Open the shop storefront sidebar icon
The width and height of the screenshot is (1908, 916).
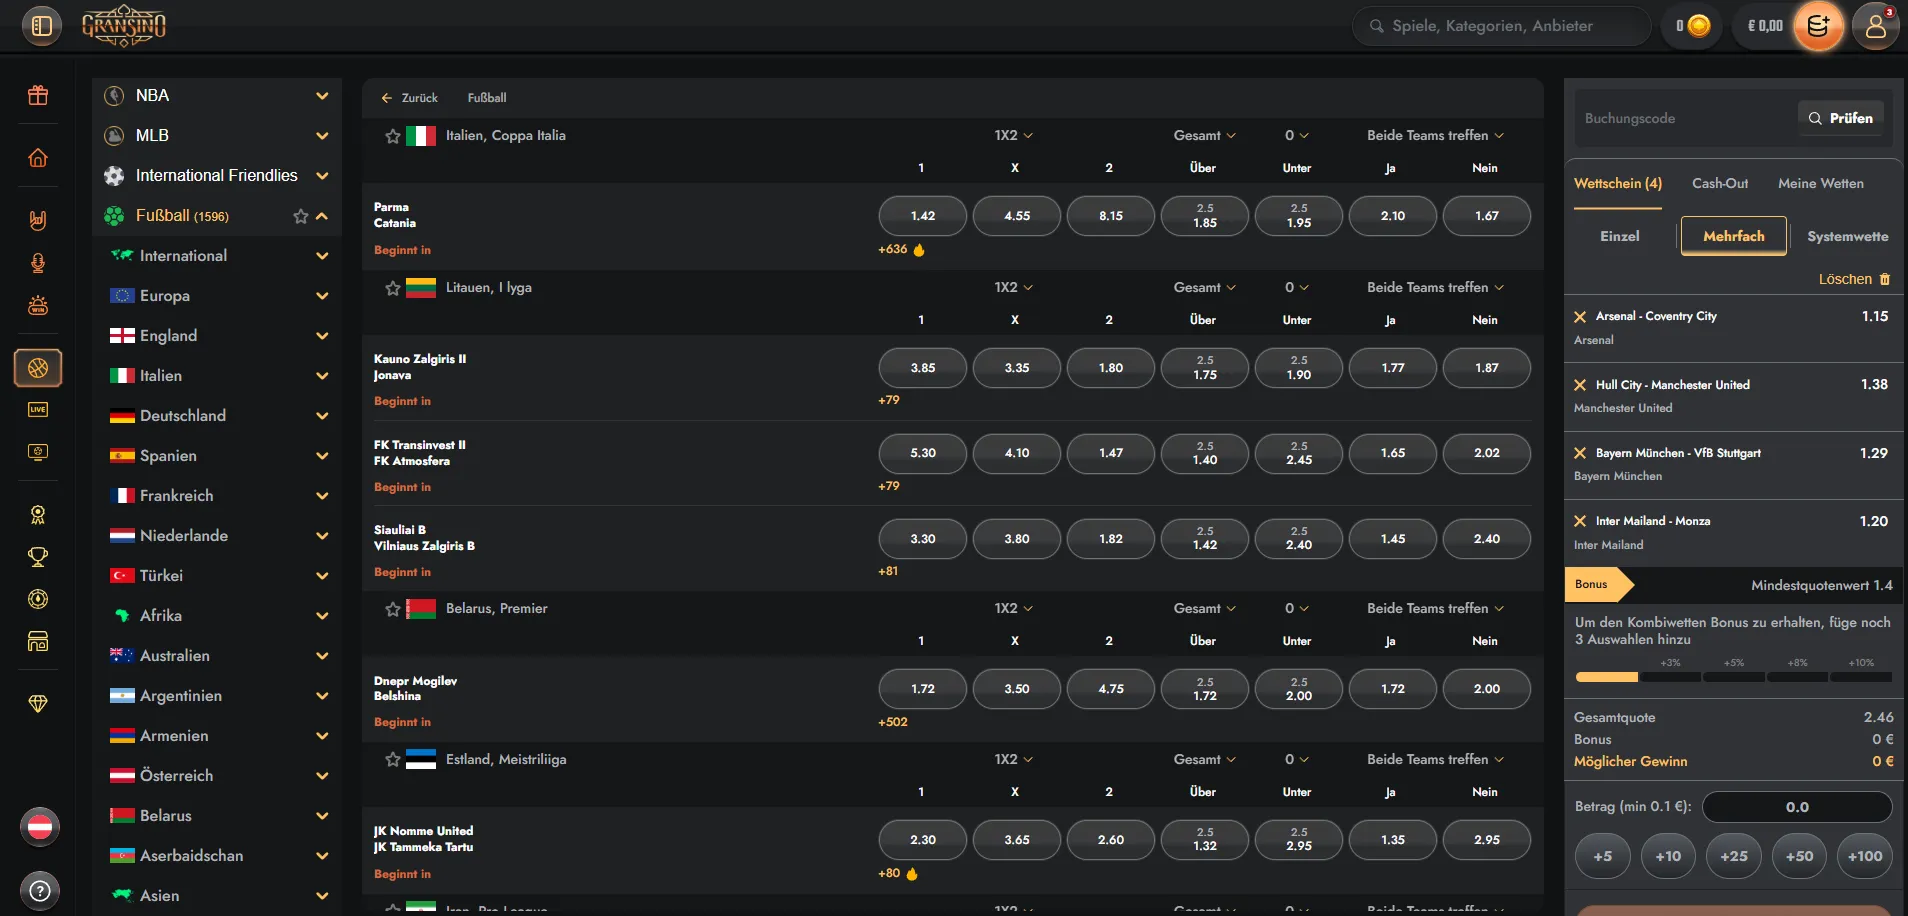[x=38, y=641]
